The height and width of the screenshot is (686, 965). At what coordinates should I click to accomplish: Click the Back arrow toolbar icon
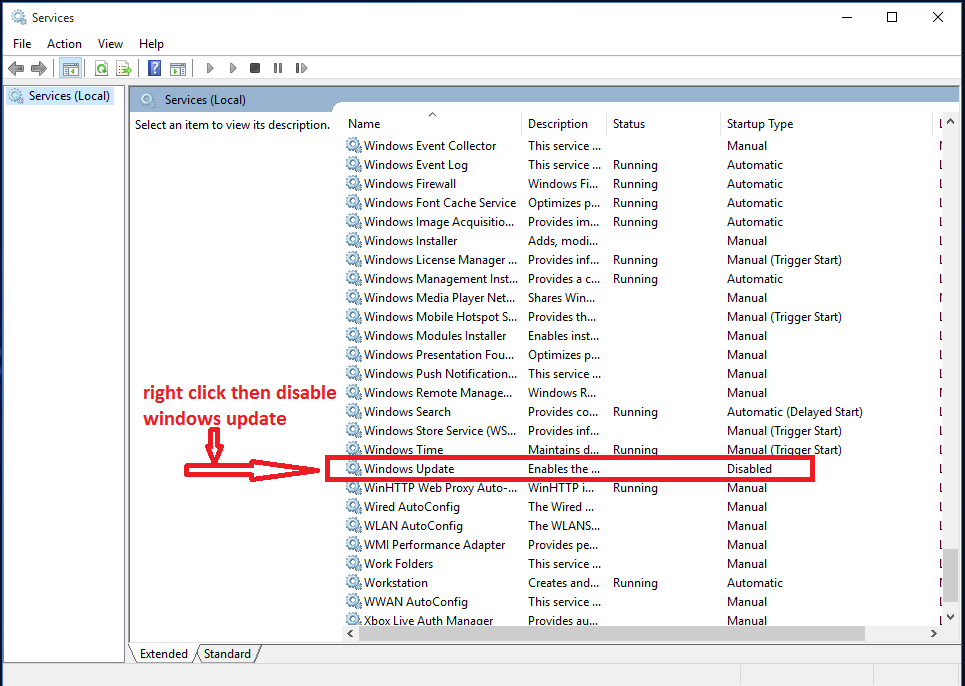click(x=17, y=68)
